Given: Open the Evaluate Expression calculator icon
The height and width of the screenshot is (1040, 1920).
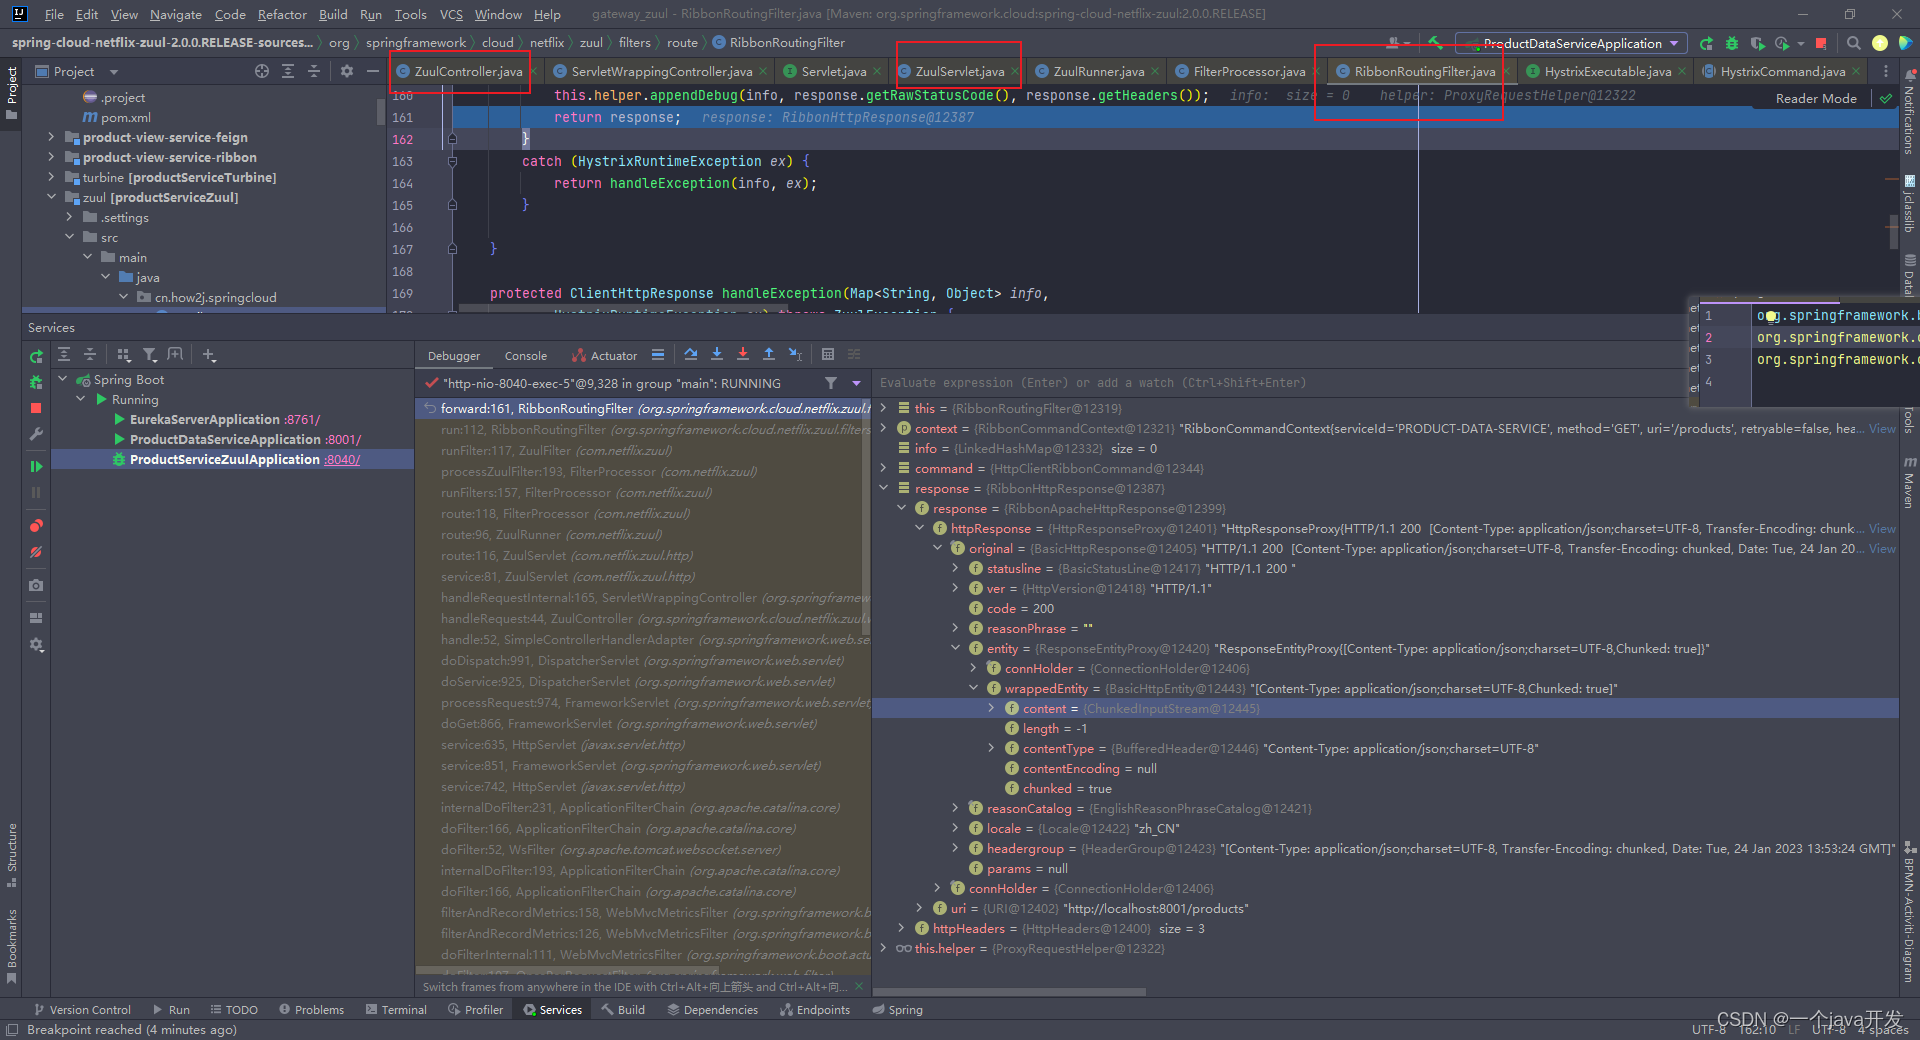Looking at the screenshot, I should coord(828,354).
